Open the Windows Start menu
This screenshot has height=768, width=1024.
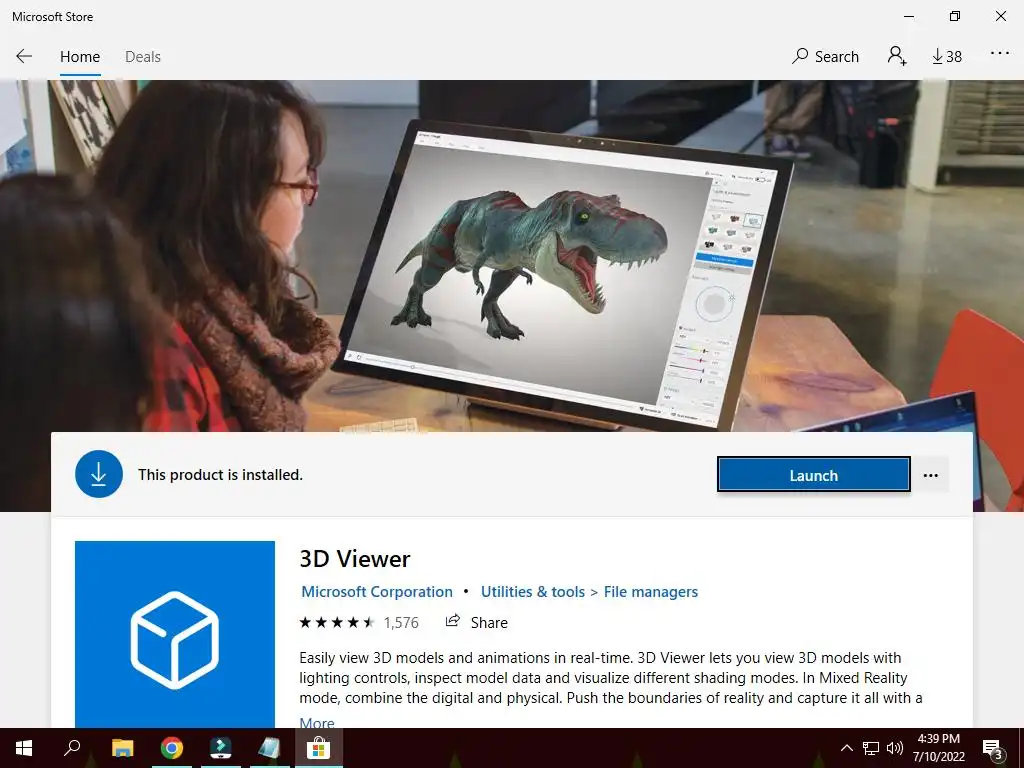[24, 748]
